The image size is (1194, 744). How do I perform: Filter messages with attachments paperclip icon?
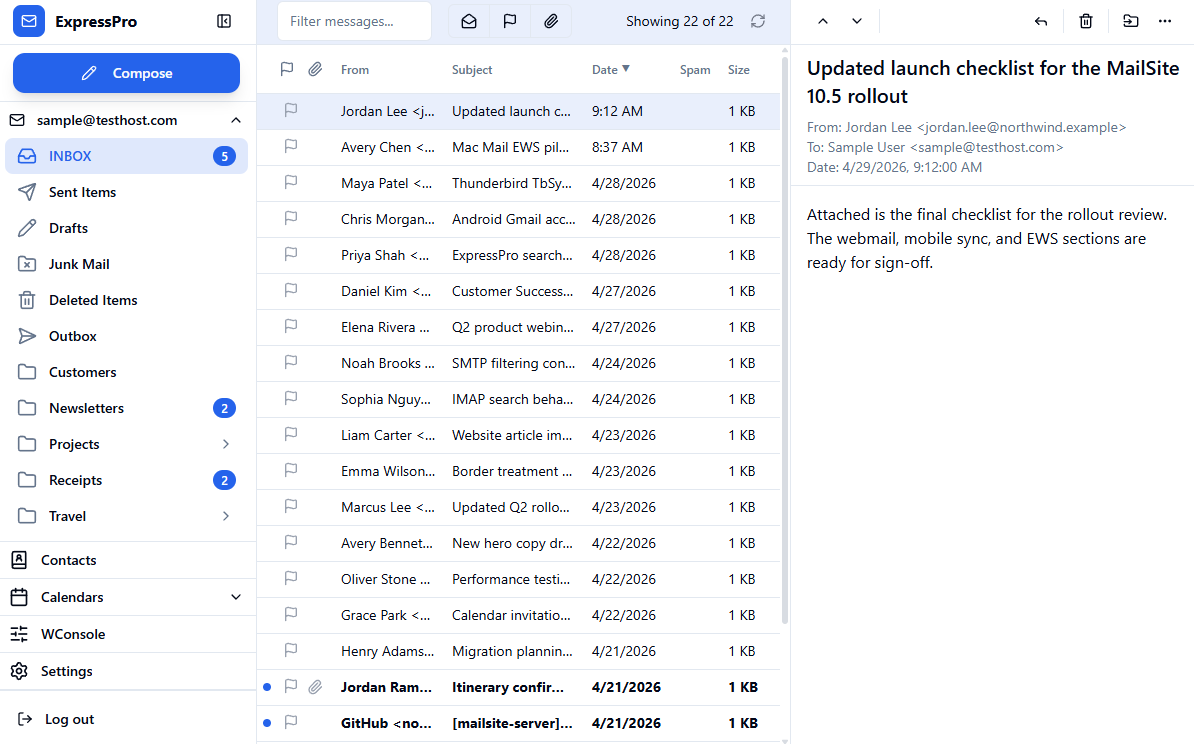[x=551, y=21]
